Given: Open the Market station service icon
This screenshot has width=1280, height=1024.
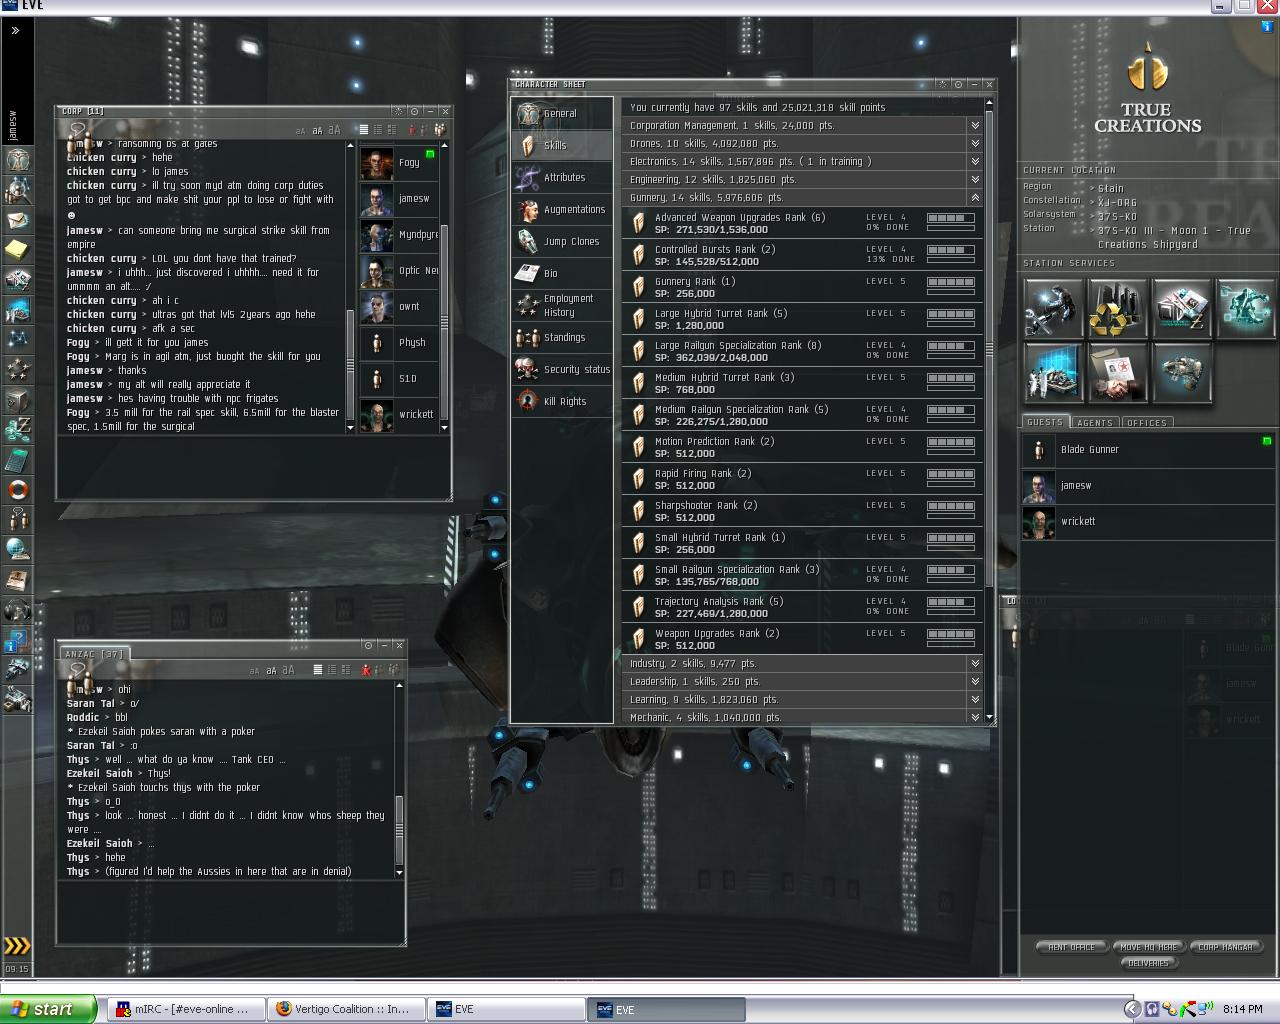Looking at the screenshot, I should click(x=1181, y=309).
